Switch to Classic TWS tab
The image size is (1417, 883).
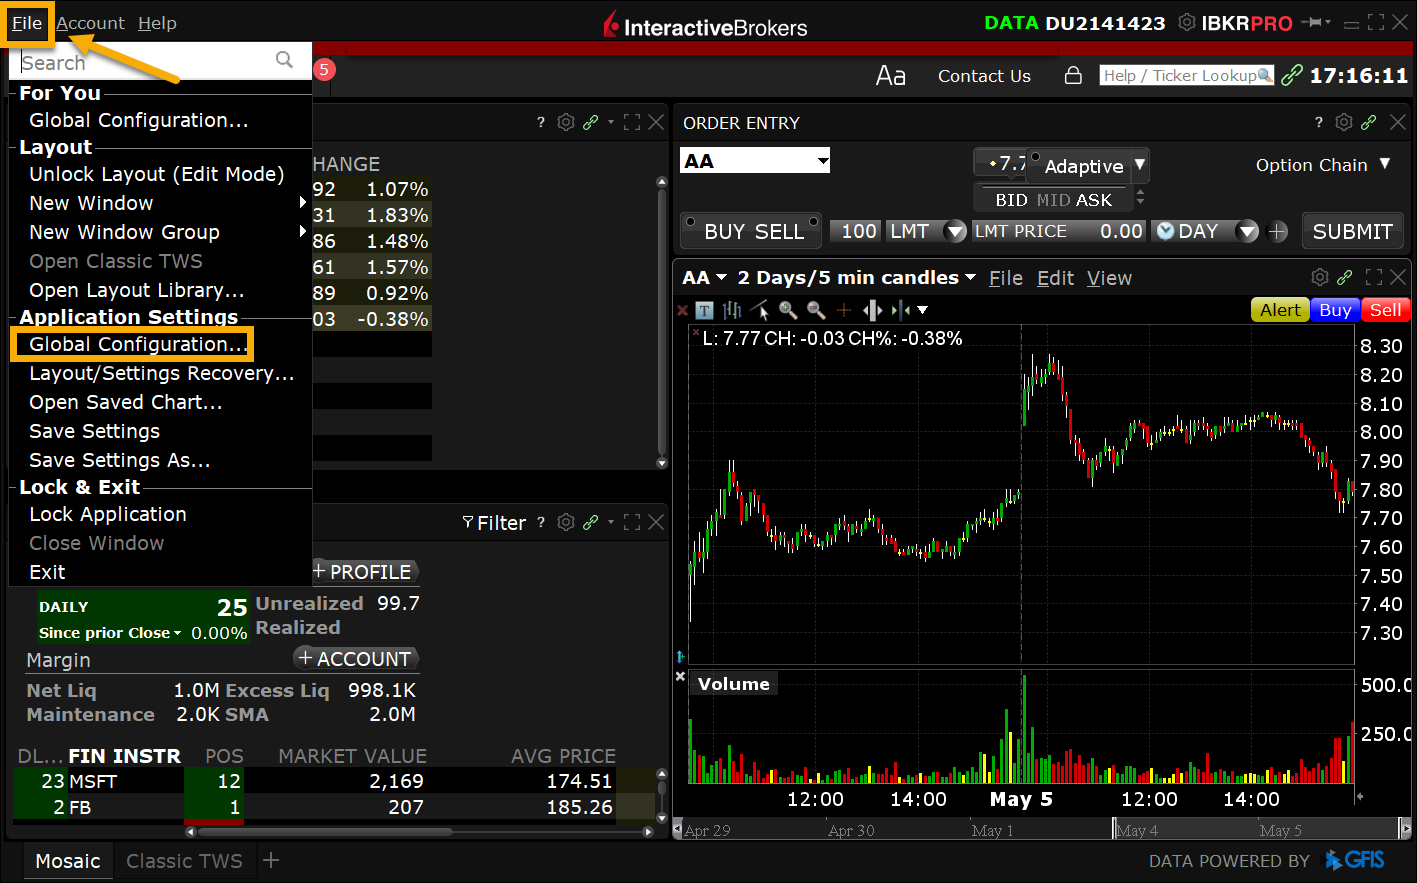tap(184, 861)
